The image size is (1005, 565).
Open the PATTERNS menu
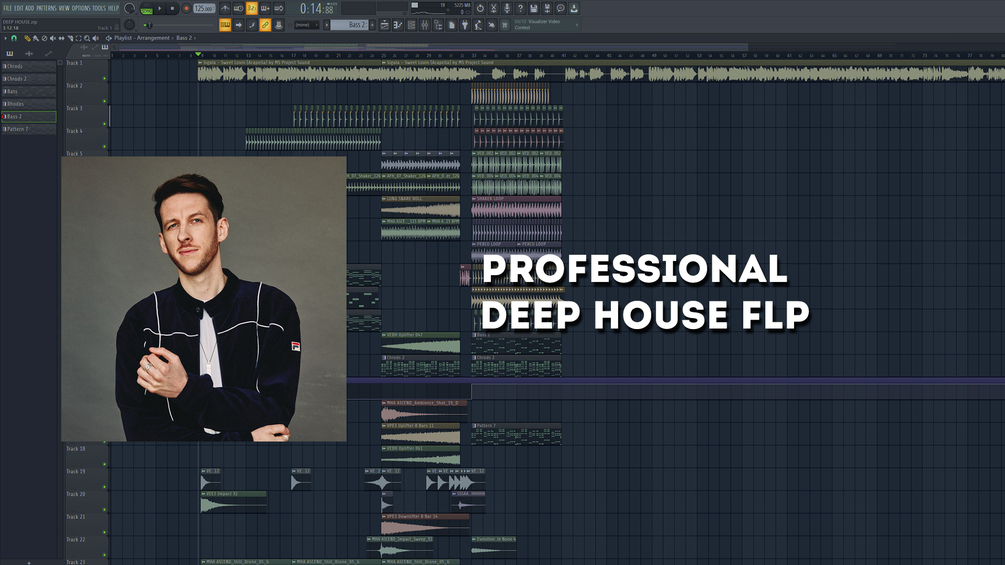point(46,8)
